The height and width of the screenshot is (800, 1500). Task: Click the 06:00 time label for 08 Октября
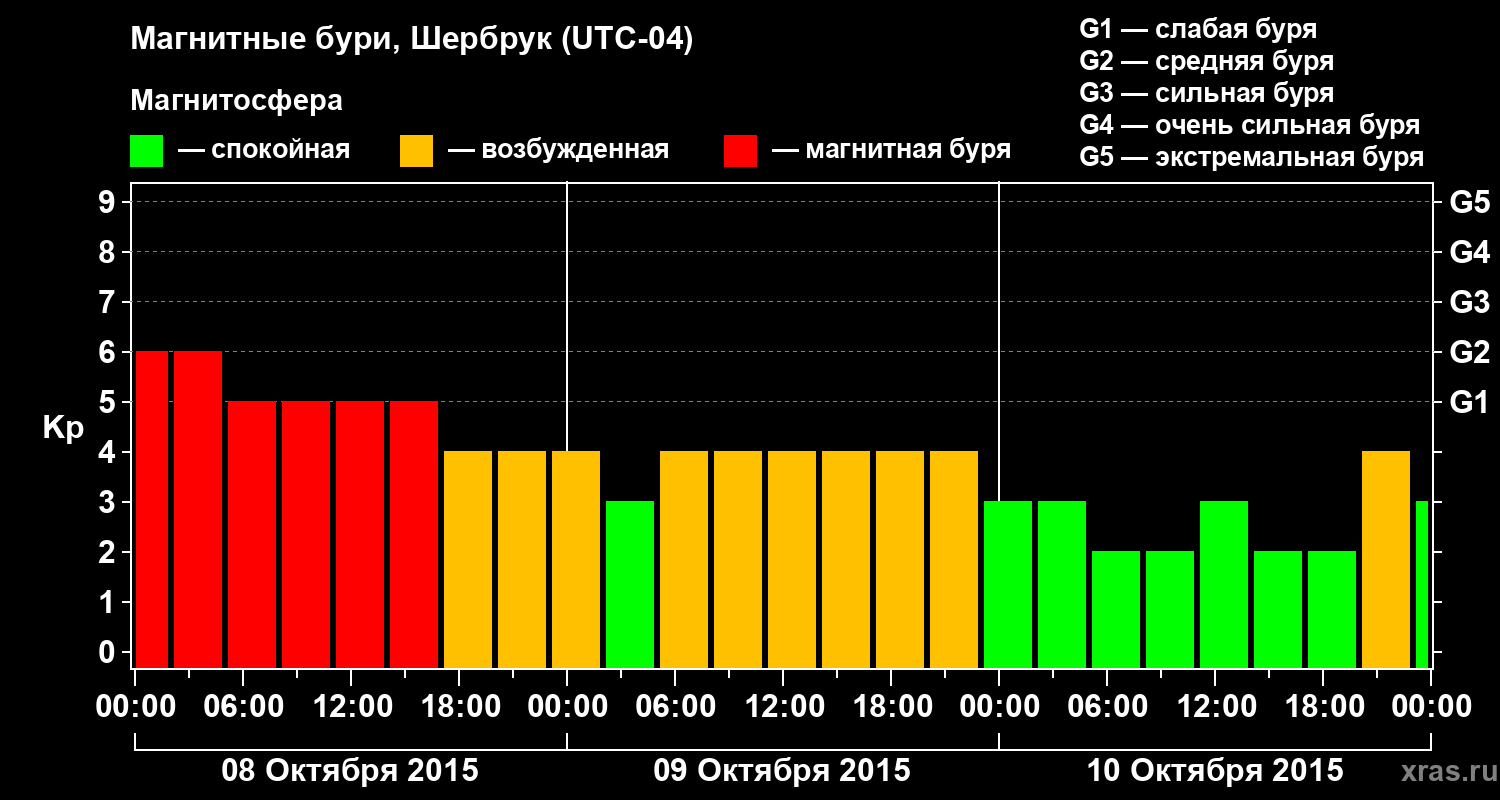coord(243,707)
